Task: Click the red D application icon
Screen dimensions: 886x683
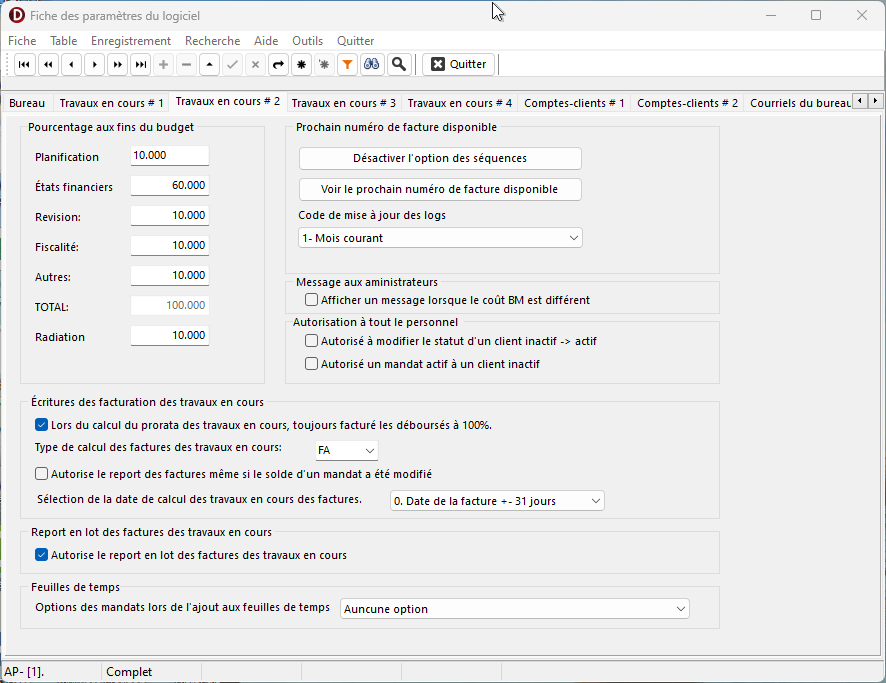Action: click(17, 15)
